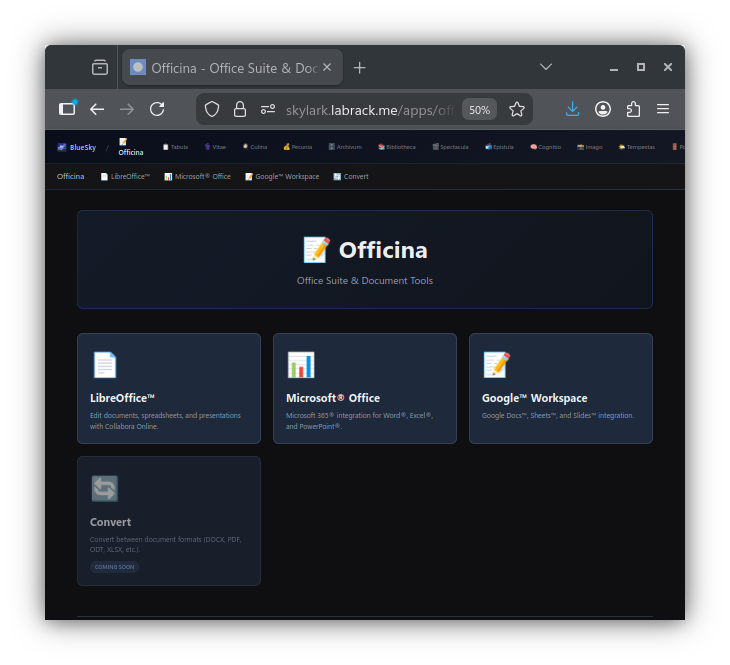Open the Pecunia app
The height and width of the screenshot is (665, 730).
point(297,147)
